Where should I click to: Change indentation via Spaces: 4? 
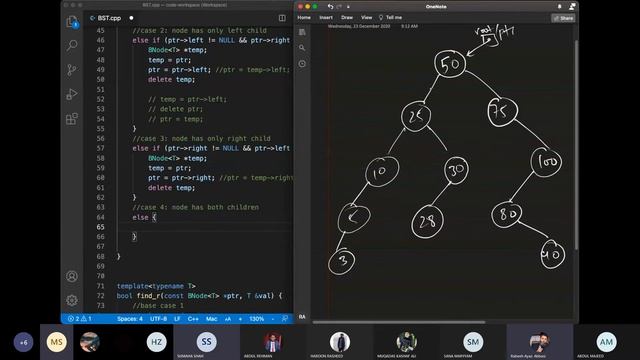(130, 319)
